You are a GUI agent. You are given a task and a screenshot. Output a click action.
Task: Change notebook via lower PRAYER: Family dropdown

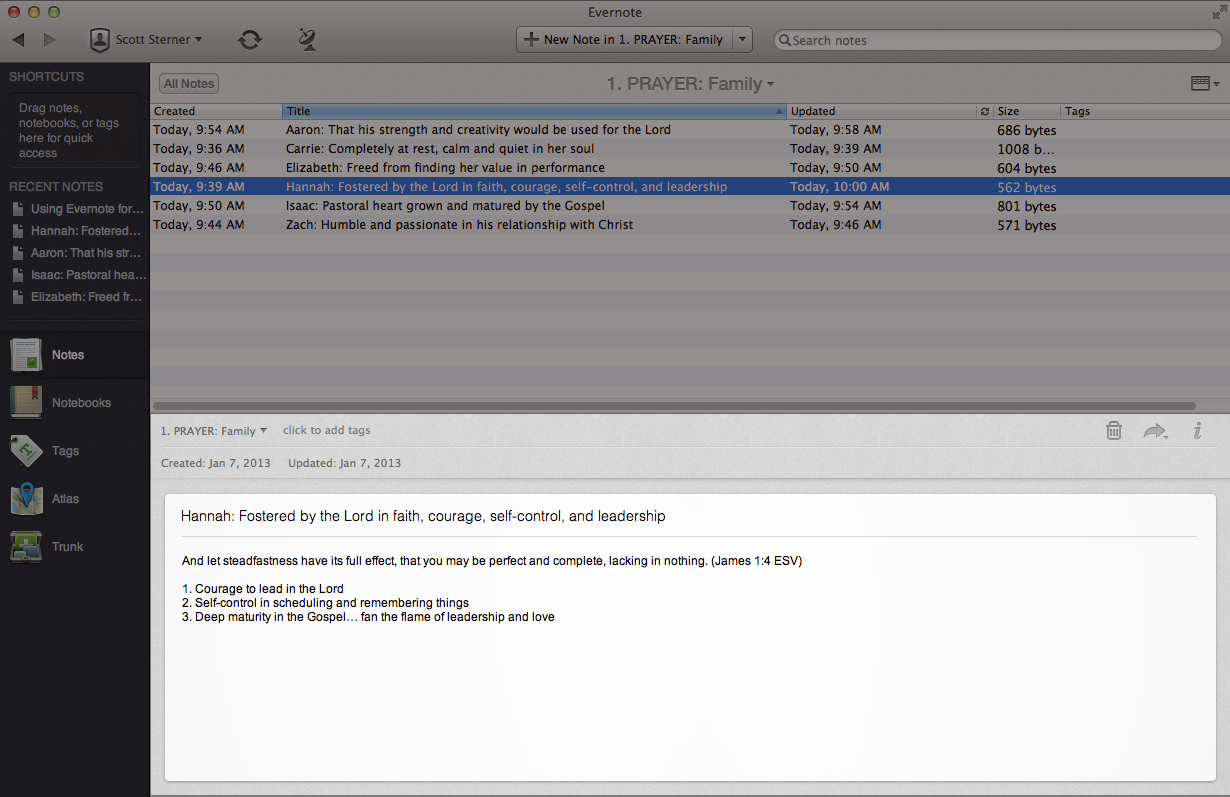[214, 431]
